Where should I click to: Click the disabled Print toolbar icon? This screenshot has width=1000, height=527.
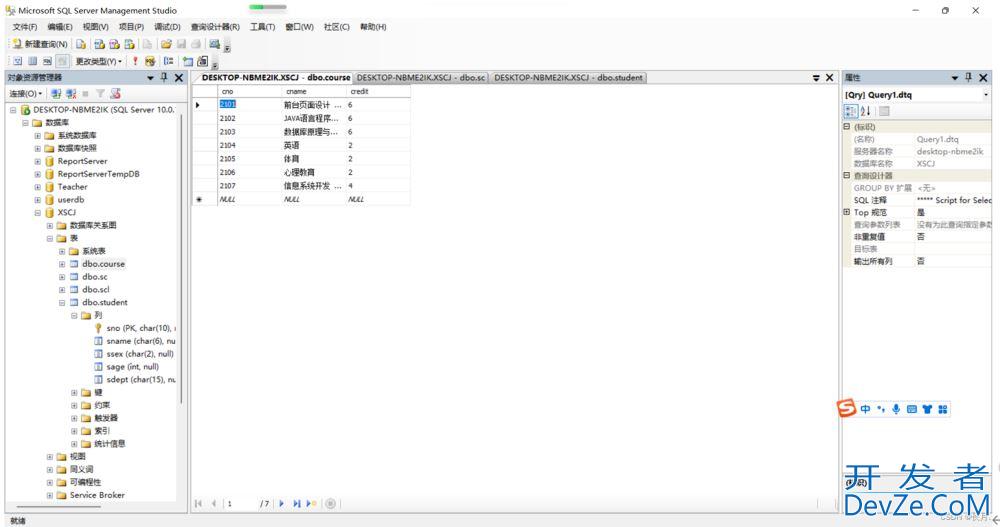pyautogui.click(x=196, y=44)
